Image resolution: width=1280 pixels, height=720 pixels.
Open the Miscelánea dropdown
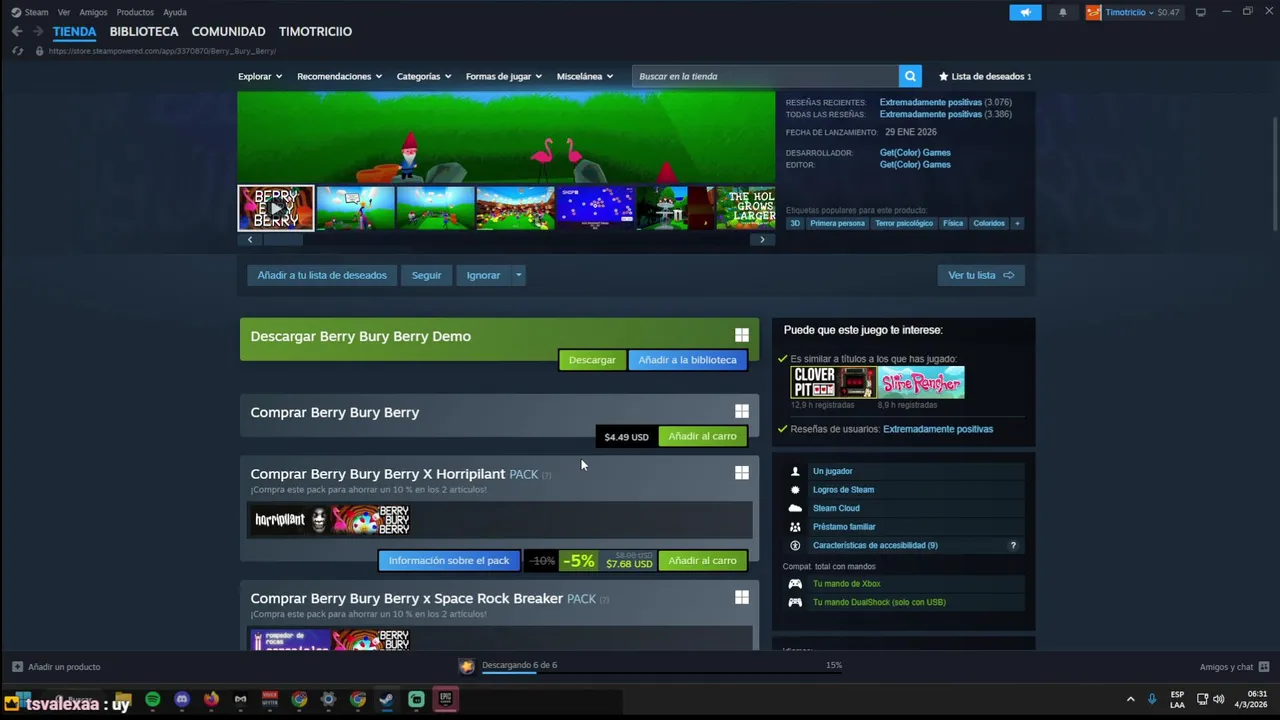tap(585, 76)
